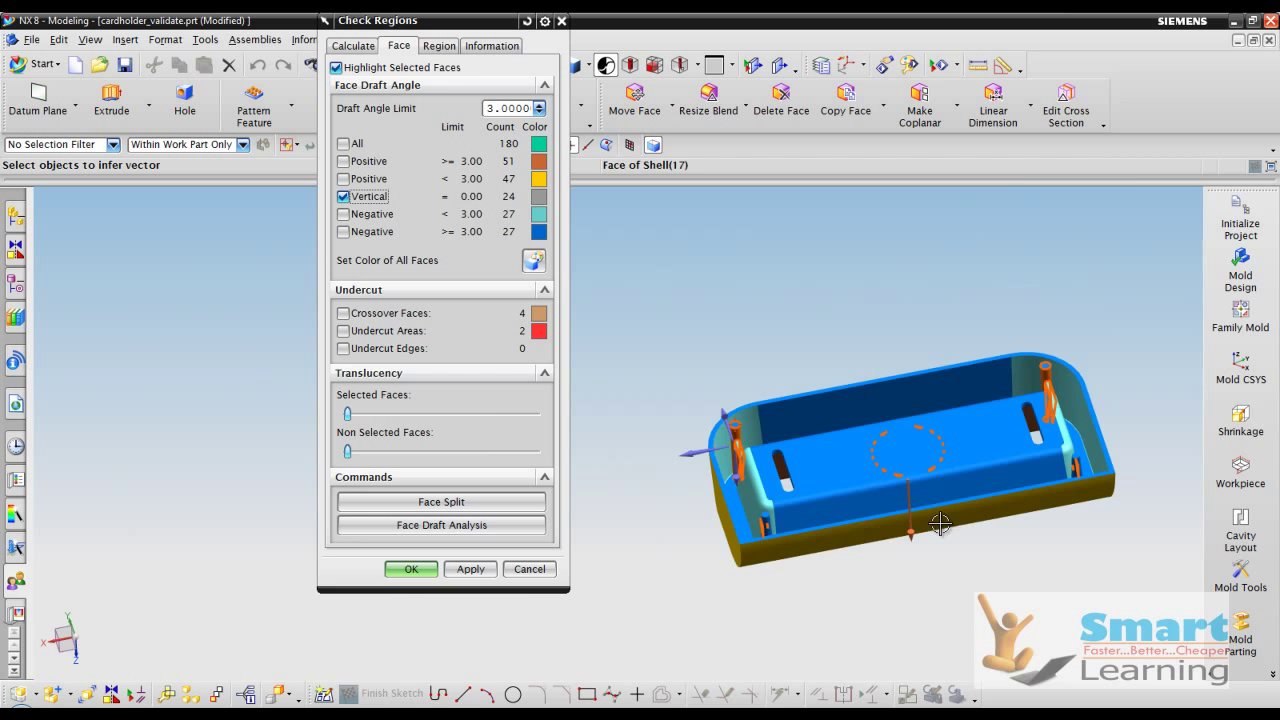Enable the Negative < 3.00 checkbox
The image size is (1280, 720).
(x=343, y=214)
